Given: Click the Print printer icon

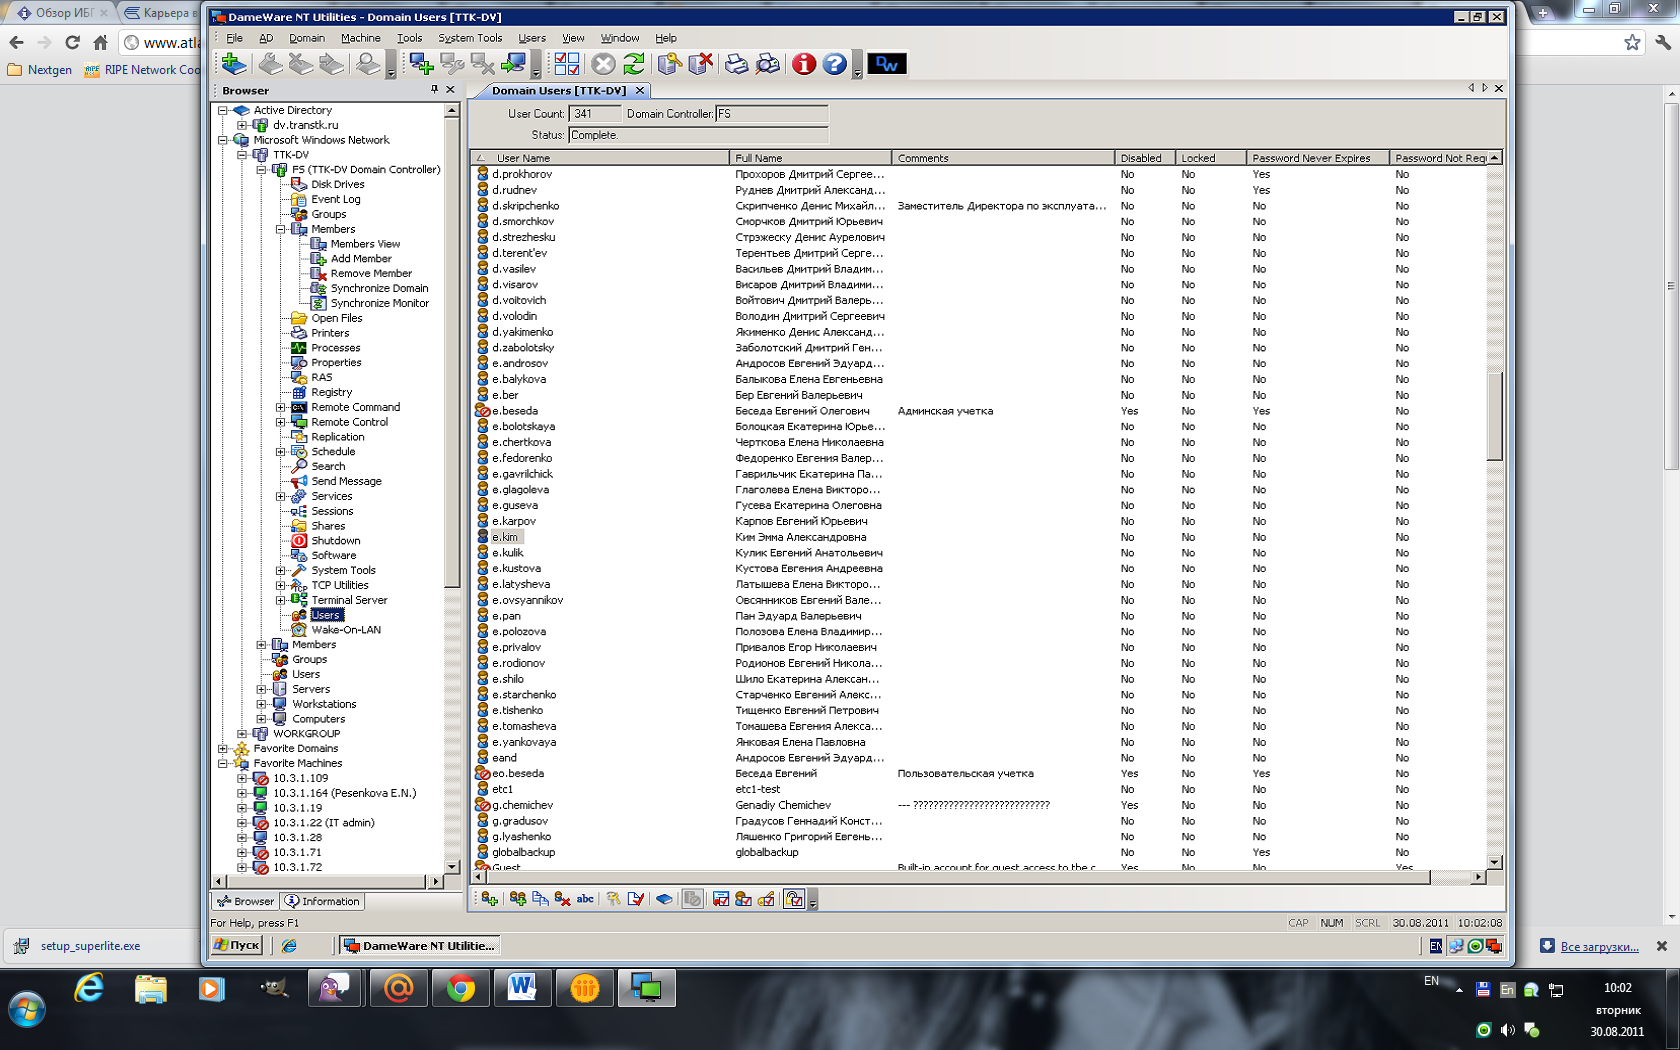Looking at the screenshot, I should 737,64.
